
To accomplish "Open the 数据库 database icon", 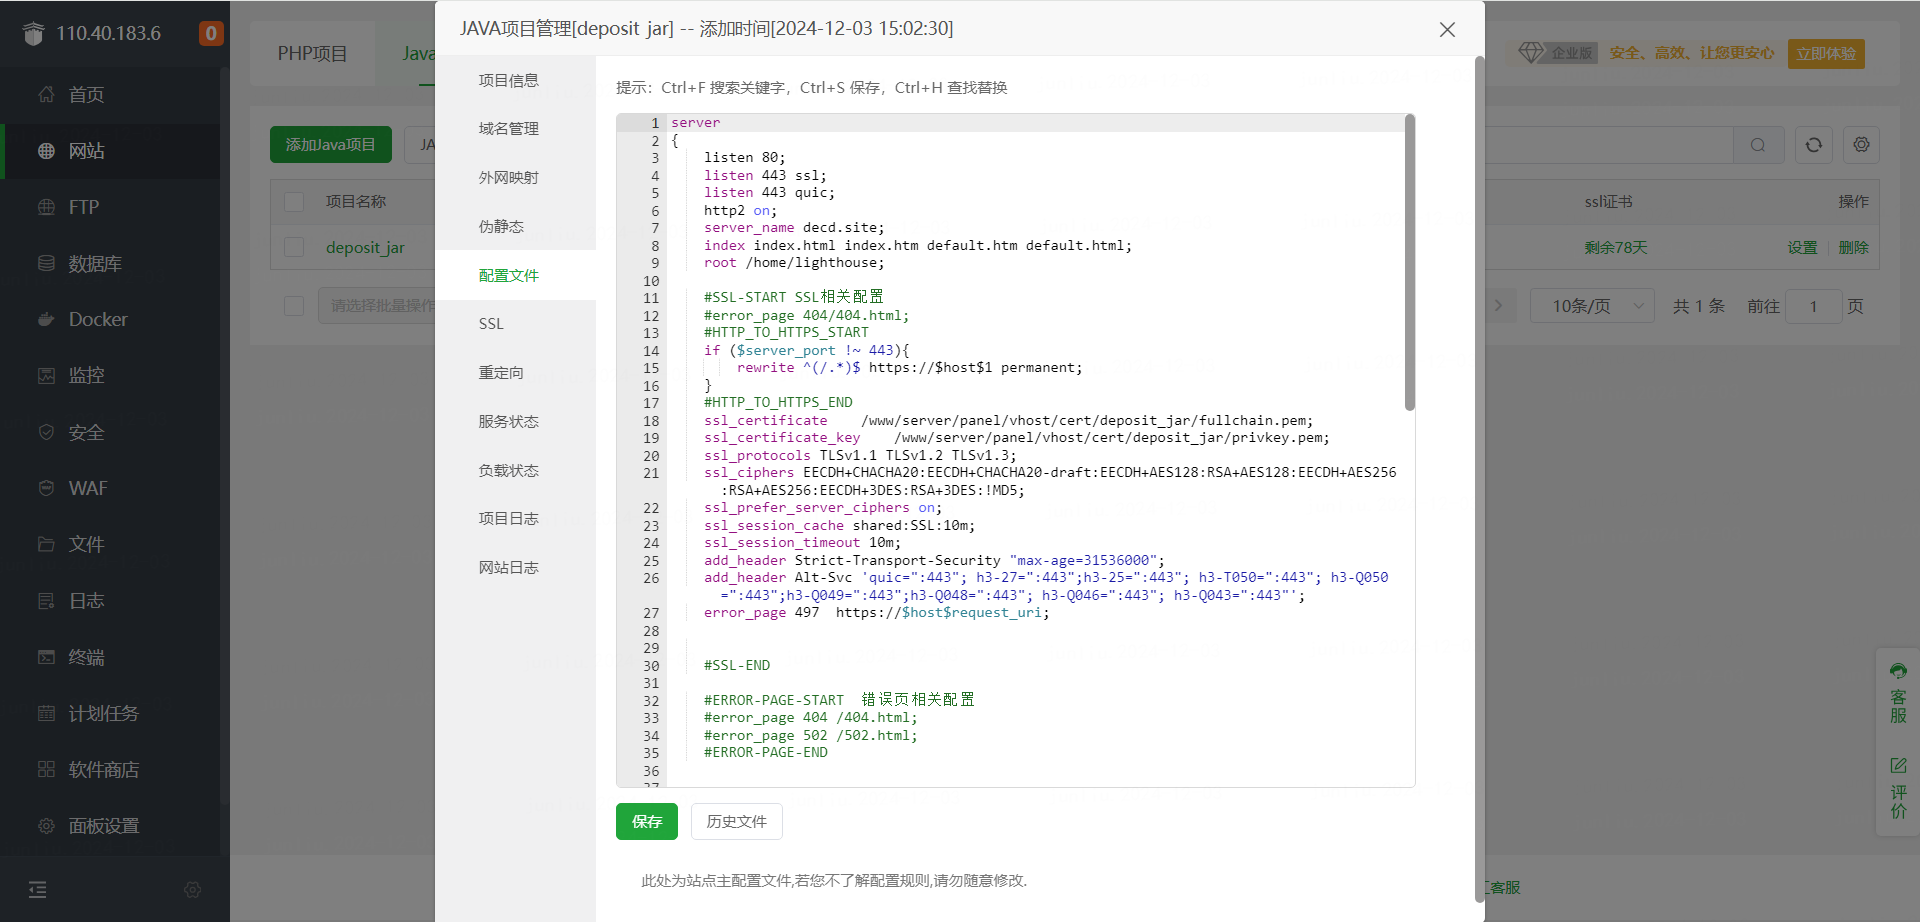I will pos(46,263).
